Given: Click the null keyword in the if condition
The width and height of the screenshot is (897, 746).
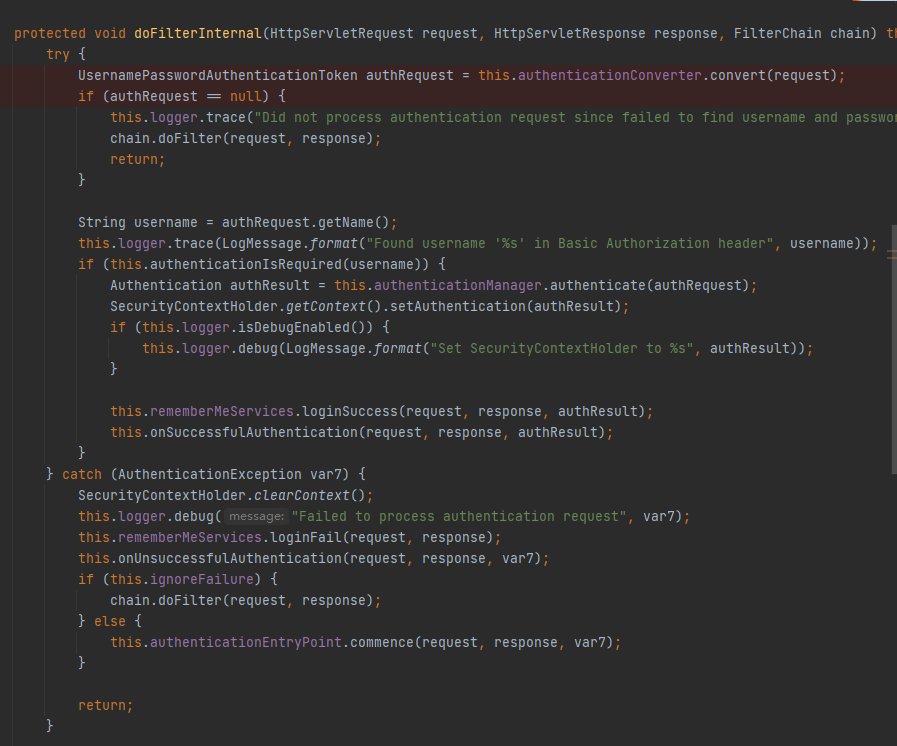Looking at the screenshot, I should coord(245,96).
